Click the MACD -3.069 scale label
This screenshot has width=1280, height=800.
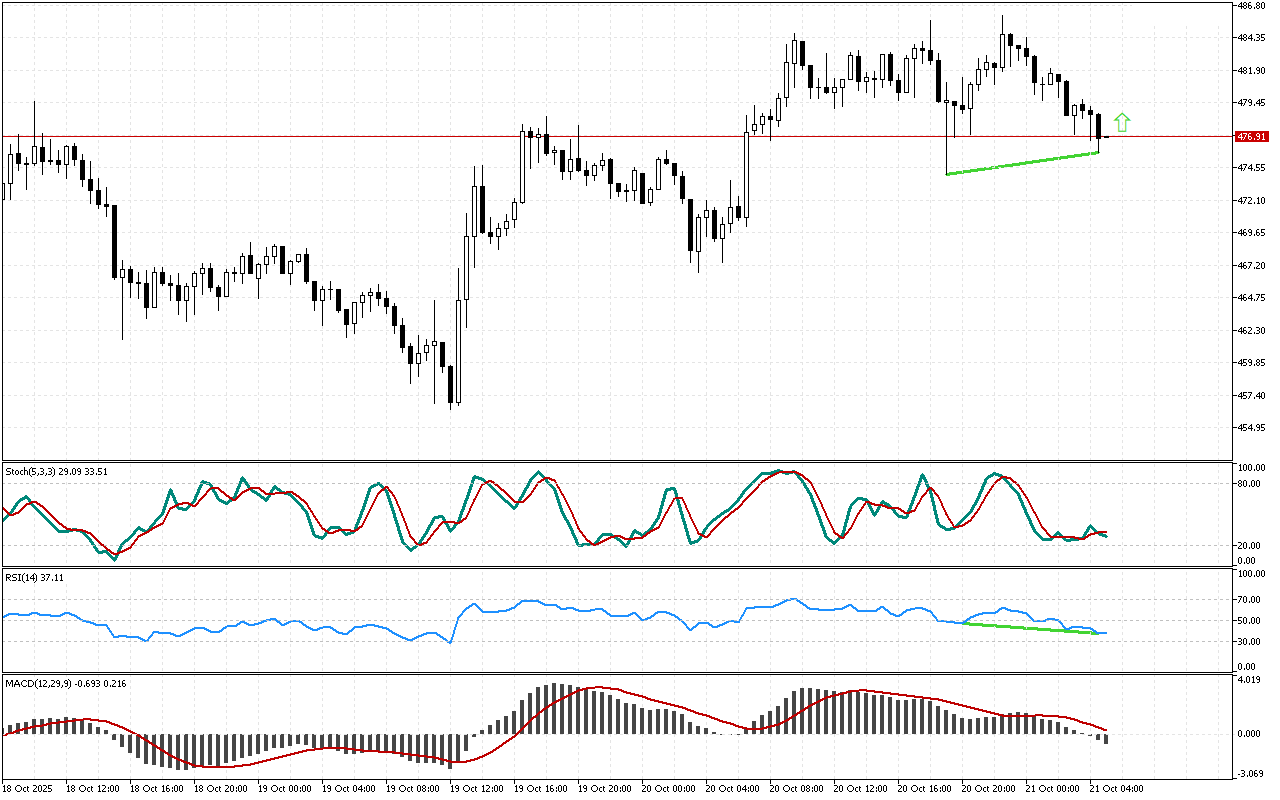click(1247, 774)
